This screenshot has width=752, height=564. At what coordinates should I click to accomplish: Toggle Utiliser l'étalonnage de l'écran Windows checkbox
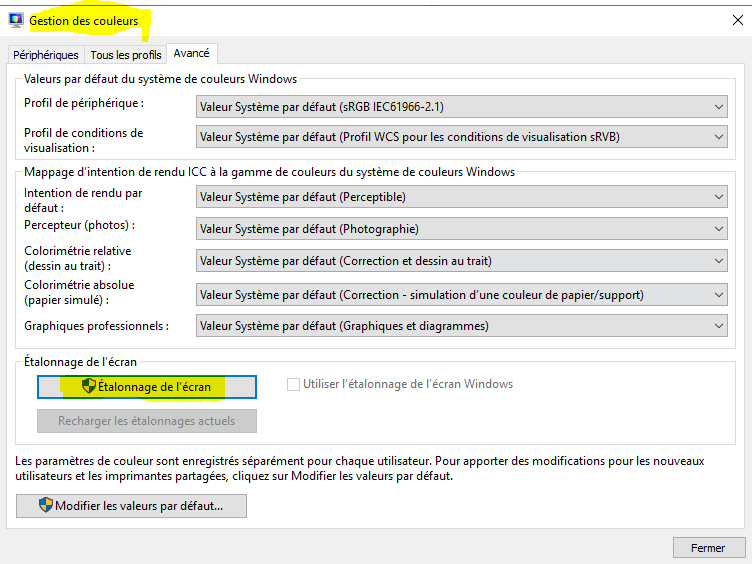pos(293,384)
